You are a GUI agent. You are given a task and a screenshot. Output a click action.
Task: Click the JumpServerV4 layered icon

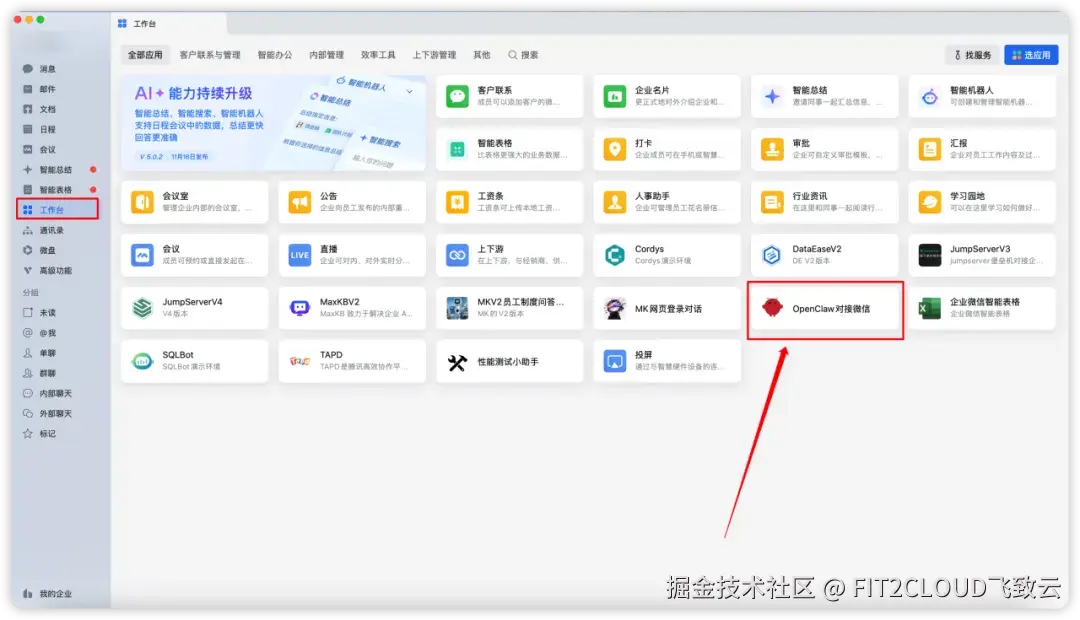142,308
